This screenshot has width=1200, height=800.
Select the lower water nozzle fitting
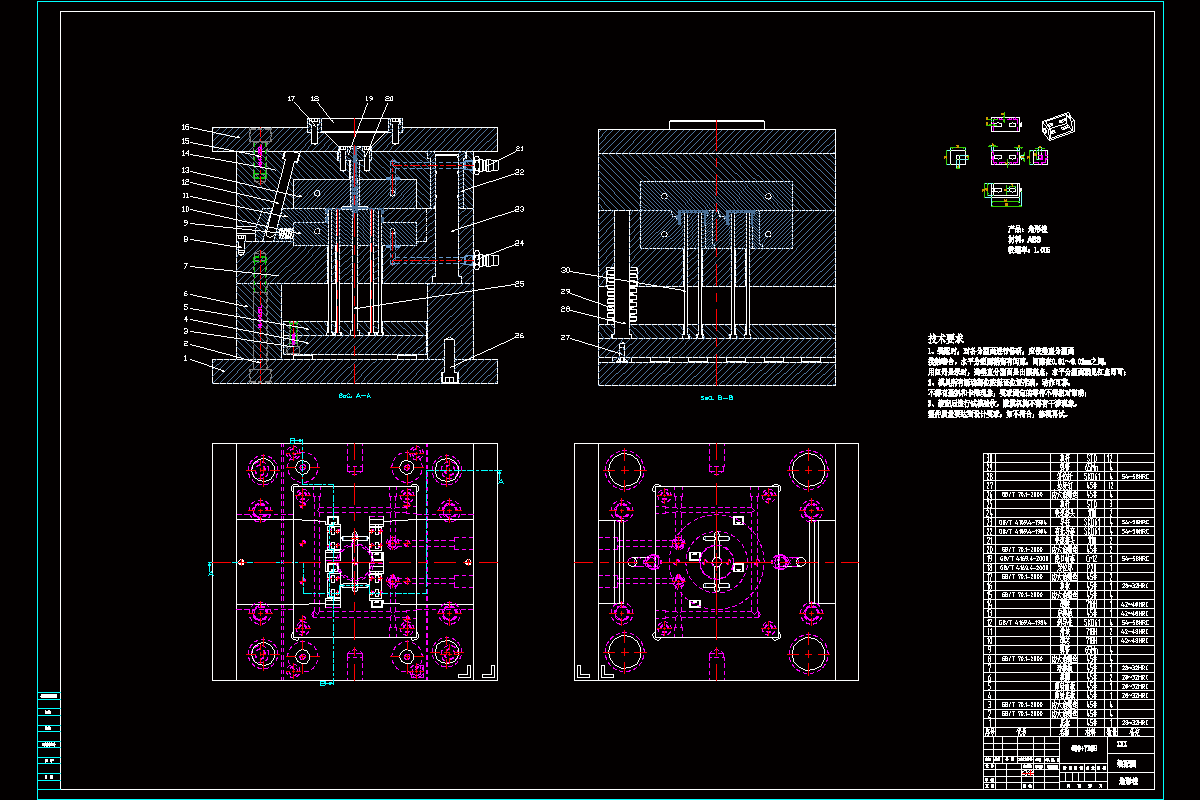(x=485, y=261)
